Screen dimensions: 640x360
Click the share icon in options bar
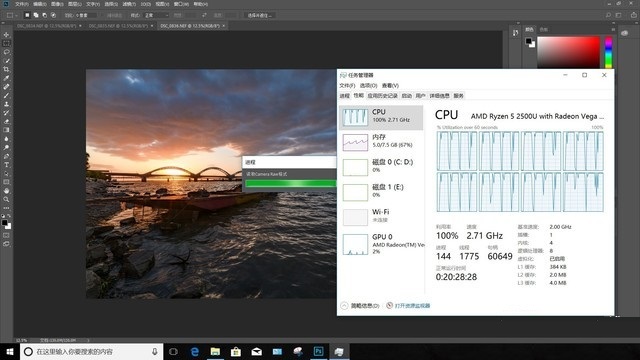pos(633,15)
